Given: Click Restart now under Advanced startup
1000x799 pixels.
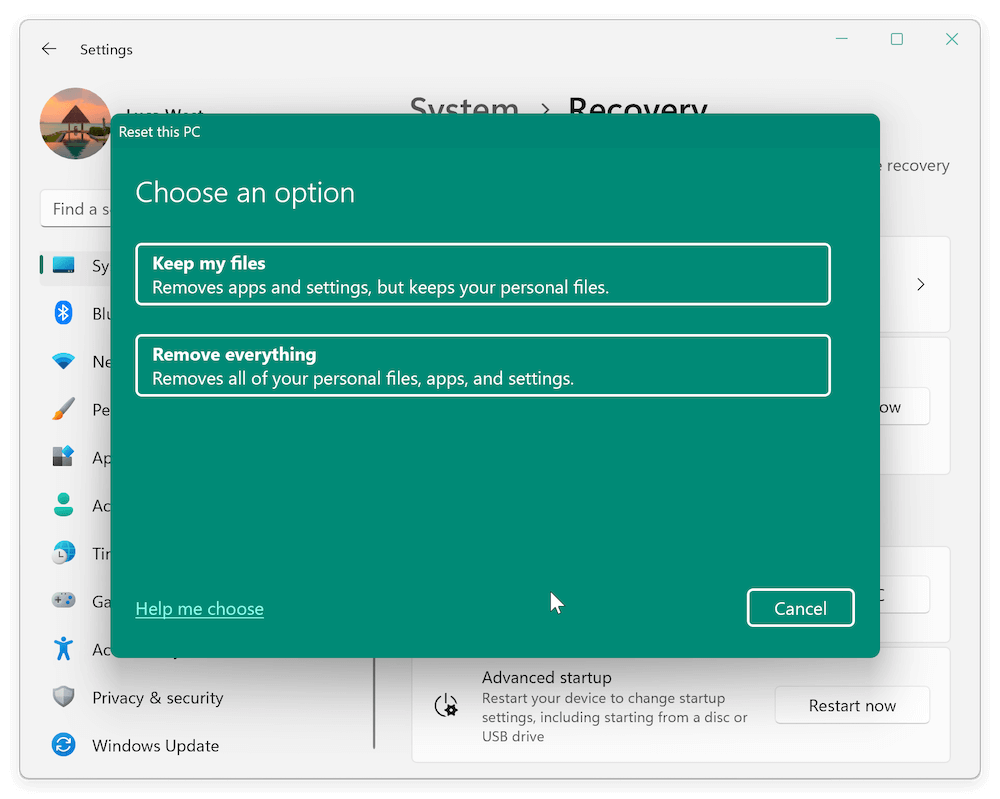Looking at the screenshot, I should tap(852, 705).
